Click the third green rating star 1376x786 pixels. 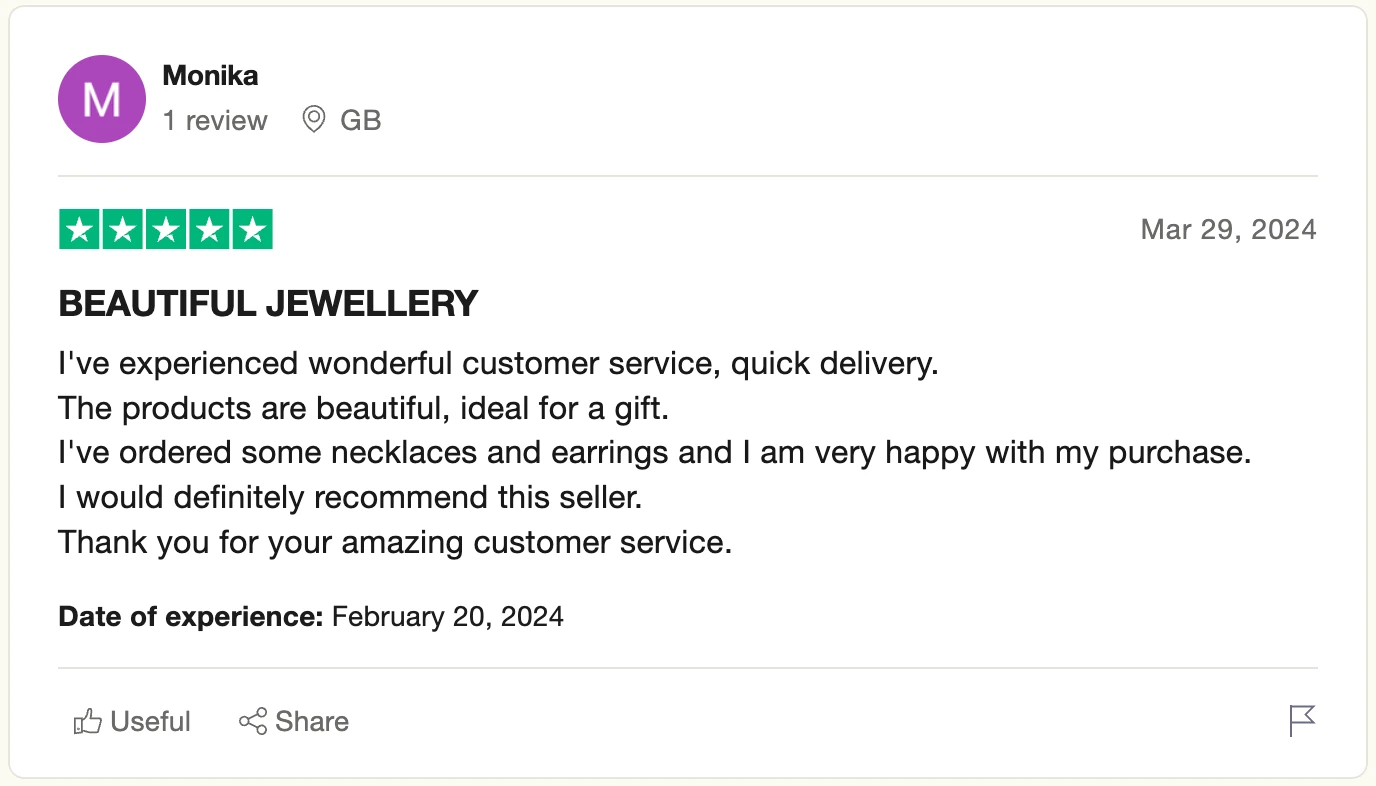point(166,230)
